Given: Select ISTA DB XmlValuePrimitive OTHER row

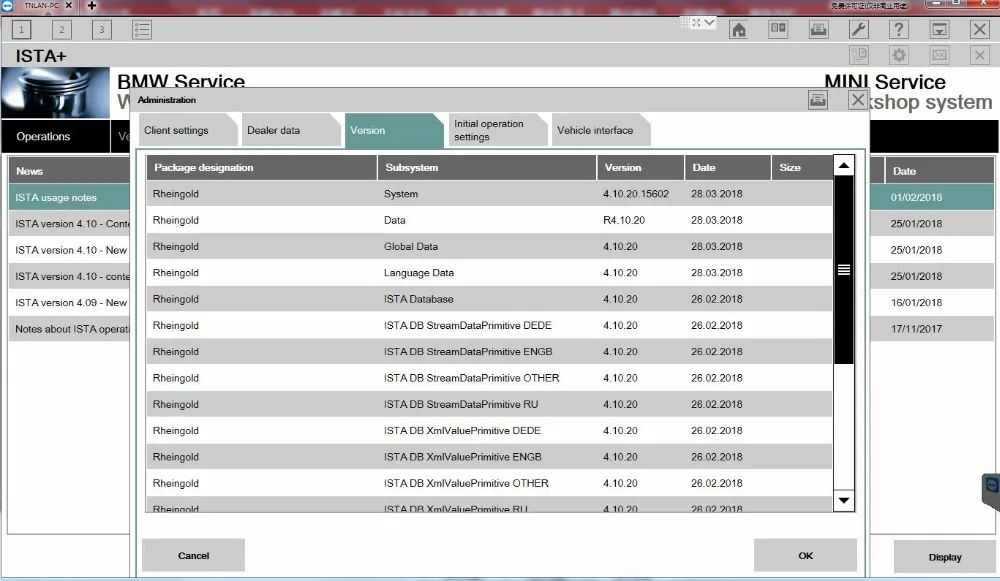Looking at the screenshot, I should tap(489, 483).
